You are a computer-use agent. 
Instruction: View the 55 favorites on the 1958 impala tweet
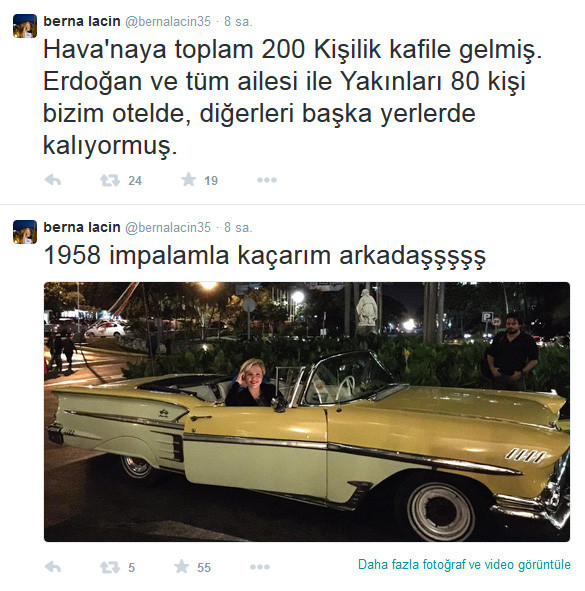click(x=204, y=568)
